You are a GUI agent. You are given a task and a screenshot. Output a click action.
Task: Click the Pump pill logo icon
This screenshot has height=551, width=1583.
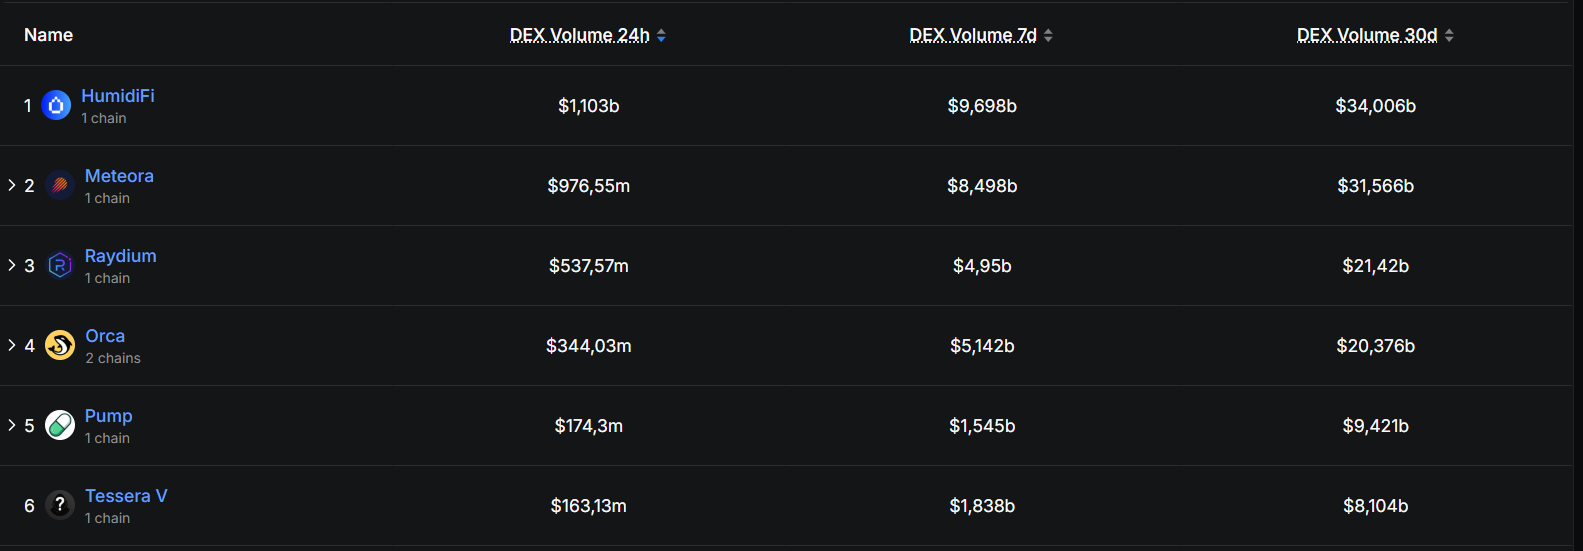60,425
